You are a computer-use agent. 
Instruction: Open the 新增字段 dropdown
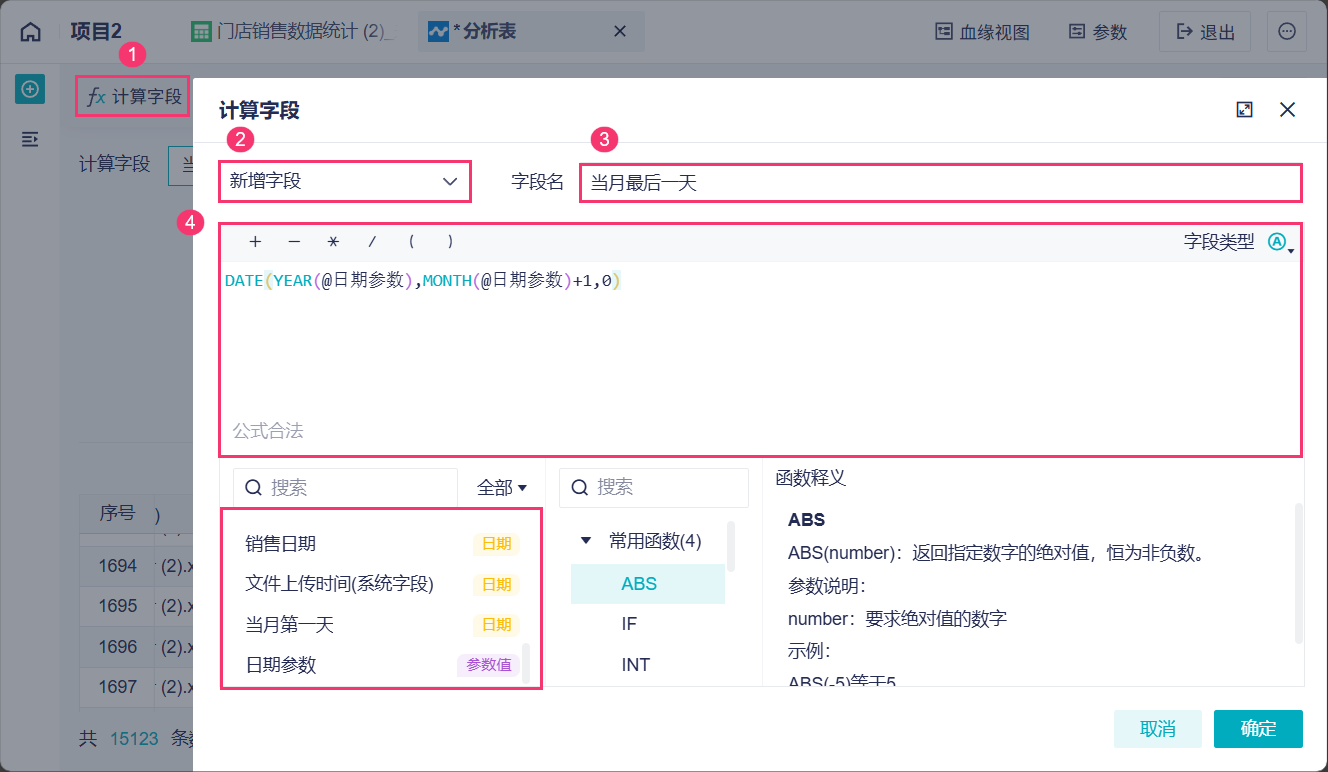(344, 181)
